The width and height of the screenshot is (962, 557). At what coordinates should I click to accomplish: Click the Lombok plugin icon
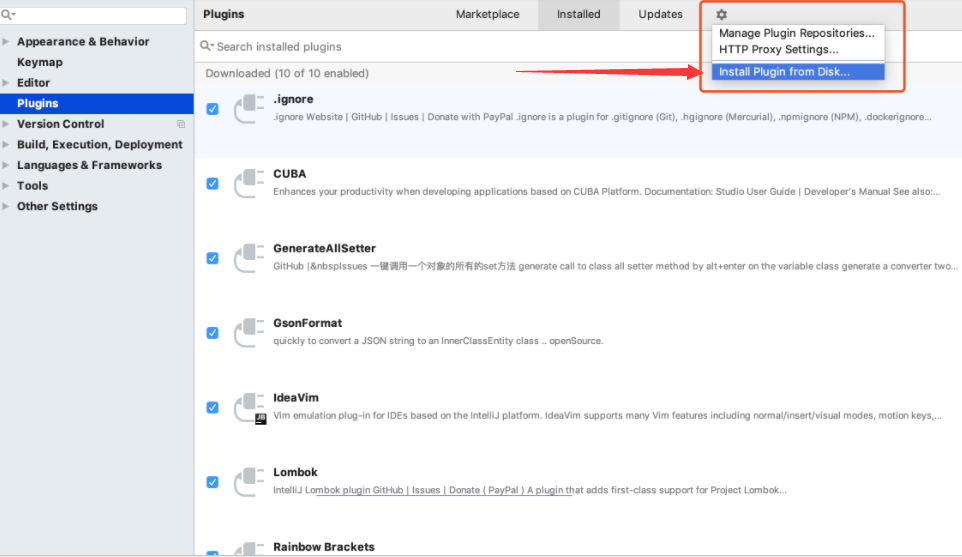(248, 482)
